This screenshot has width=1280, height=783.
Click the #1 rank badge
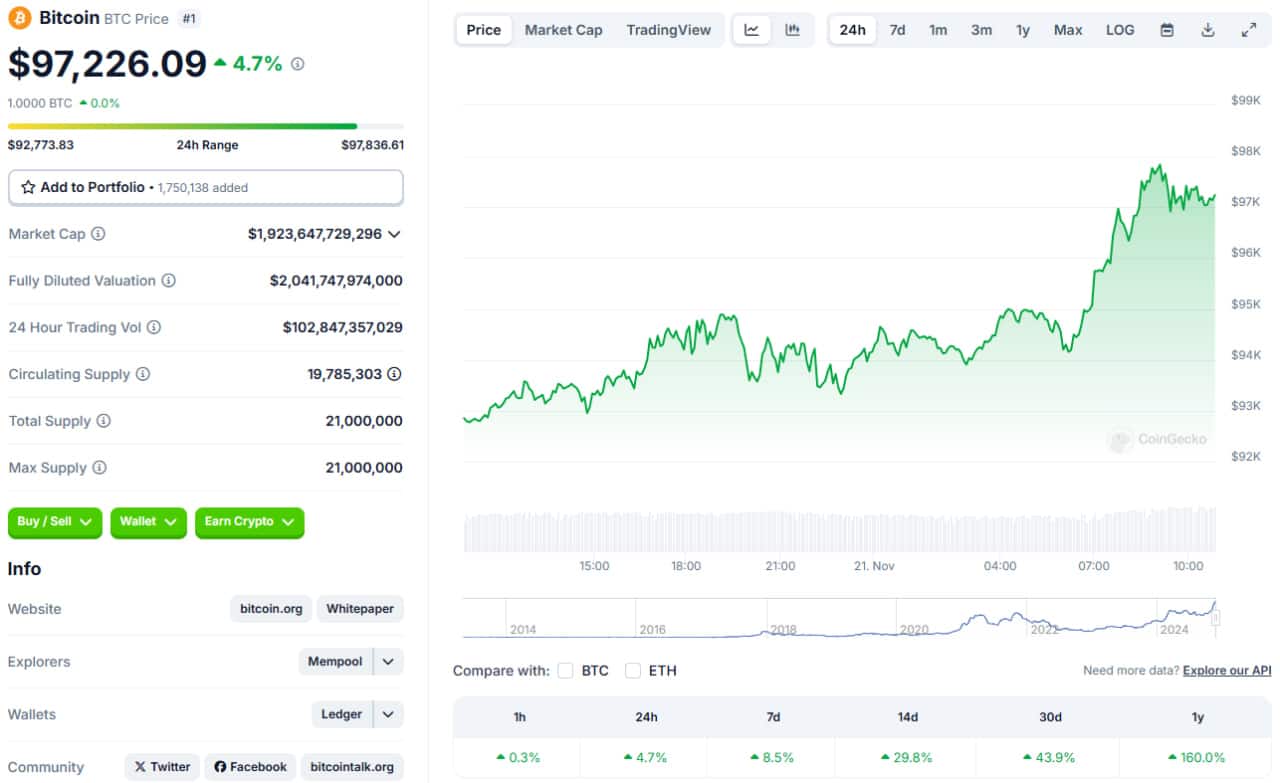point(188,18)
